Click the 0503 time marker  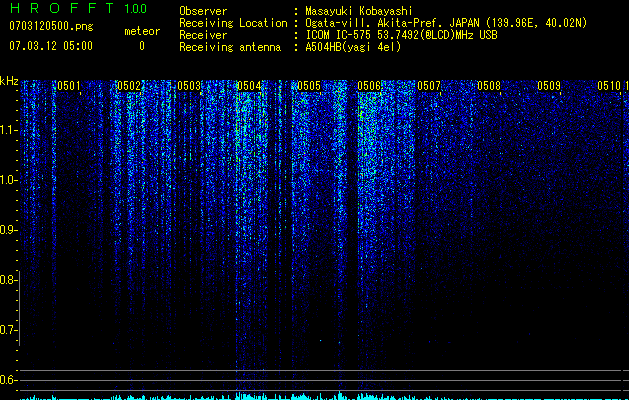pos(189,86)
